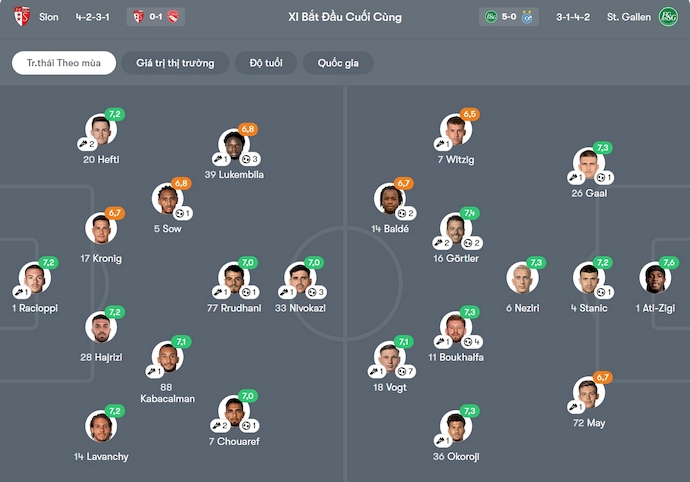
Task: Click Hefti's player photo
Action: coord(101,129)
